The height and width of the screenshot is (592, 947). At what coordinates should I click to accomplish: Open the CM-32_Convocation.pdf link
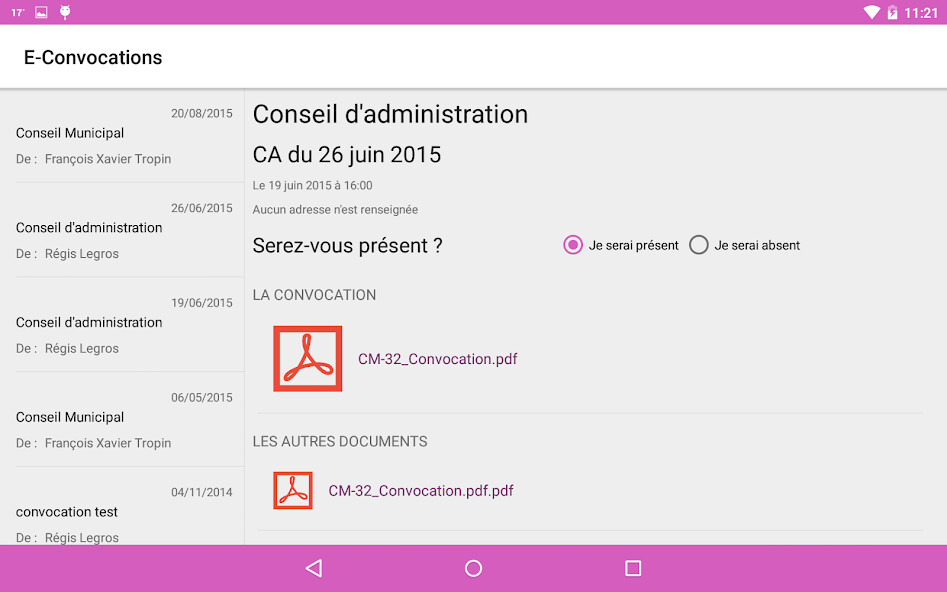(x=437, y=358)
